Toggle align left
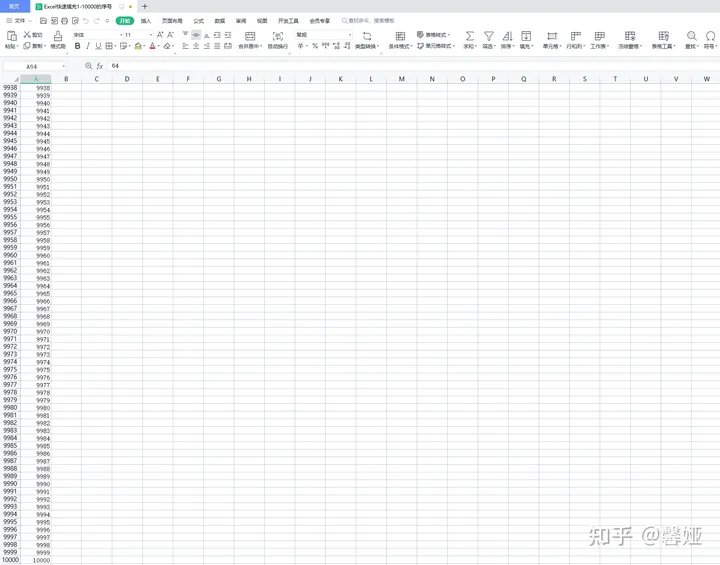Screen dimensions: 720x565 [x=186, y=46]
